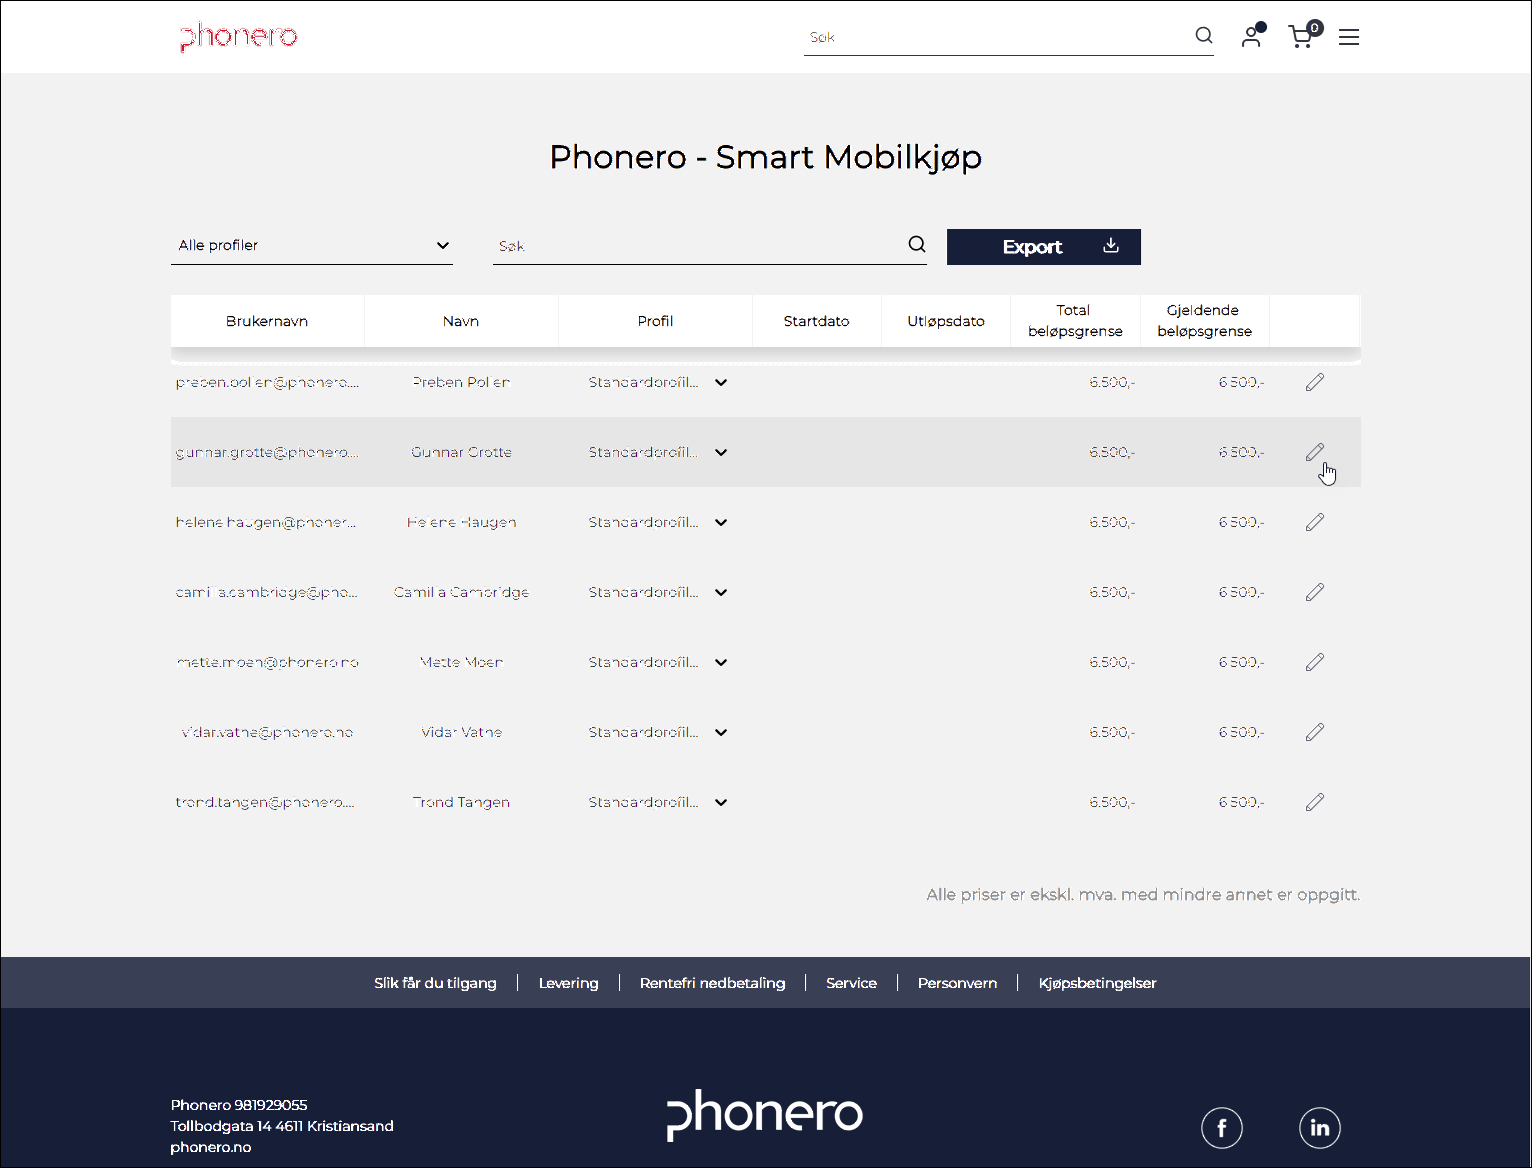Screen dimensions: 1532x1168
Task: Click search magnifier in user table filter
Action: click(x=917, y=245)
